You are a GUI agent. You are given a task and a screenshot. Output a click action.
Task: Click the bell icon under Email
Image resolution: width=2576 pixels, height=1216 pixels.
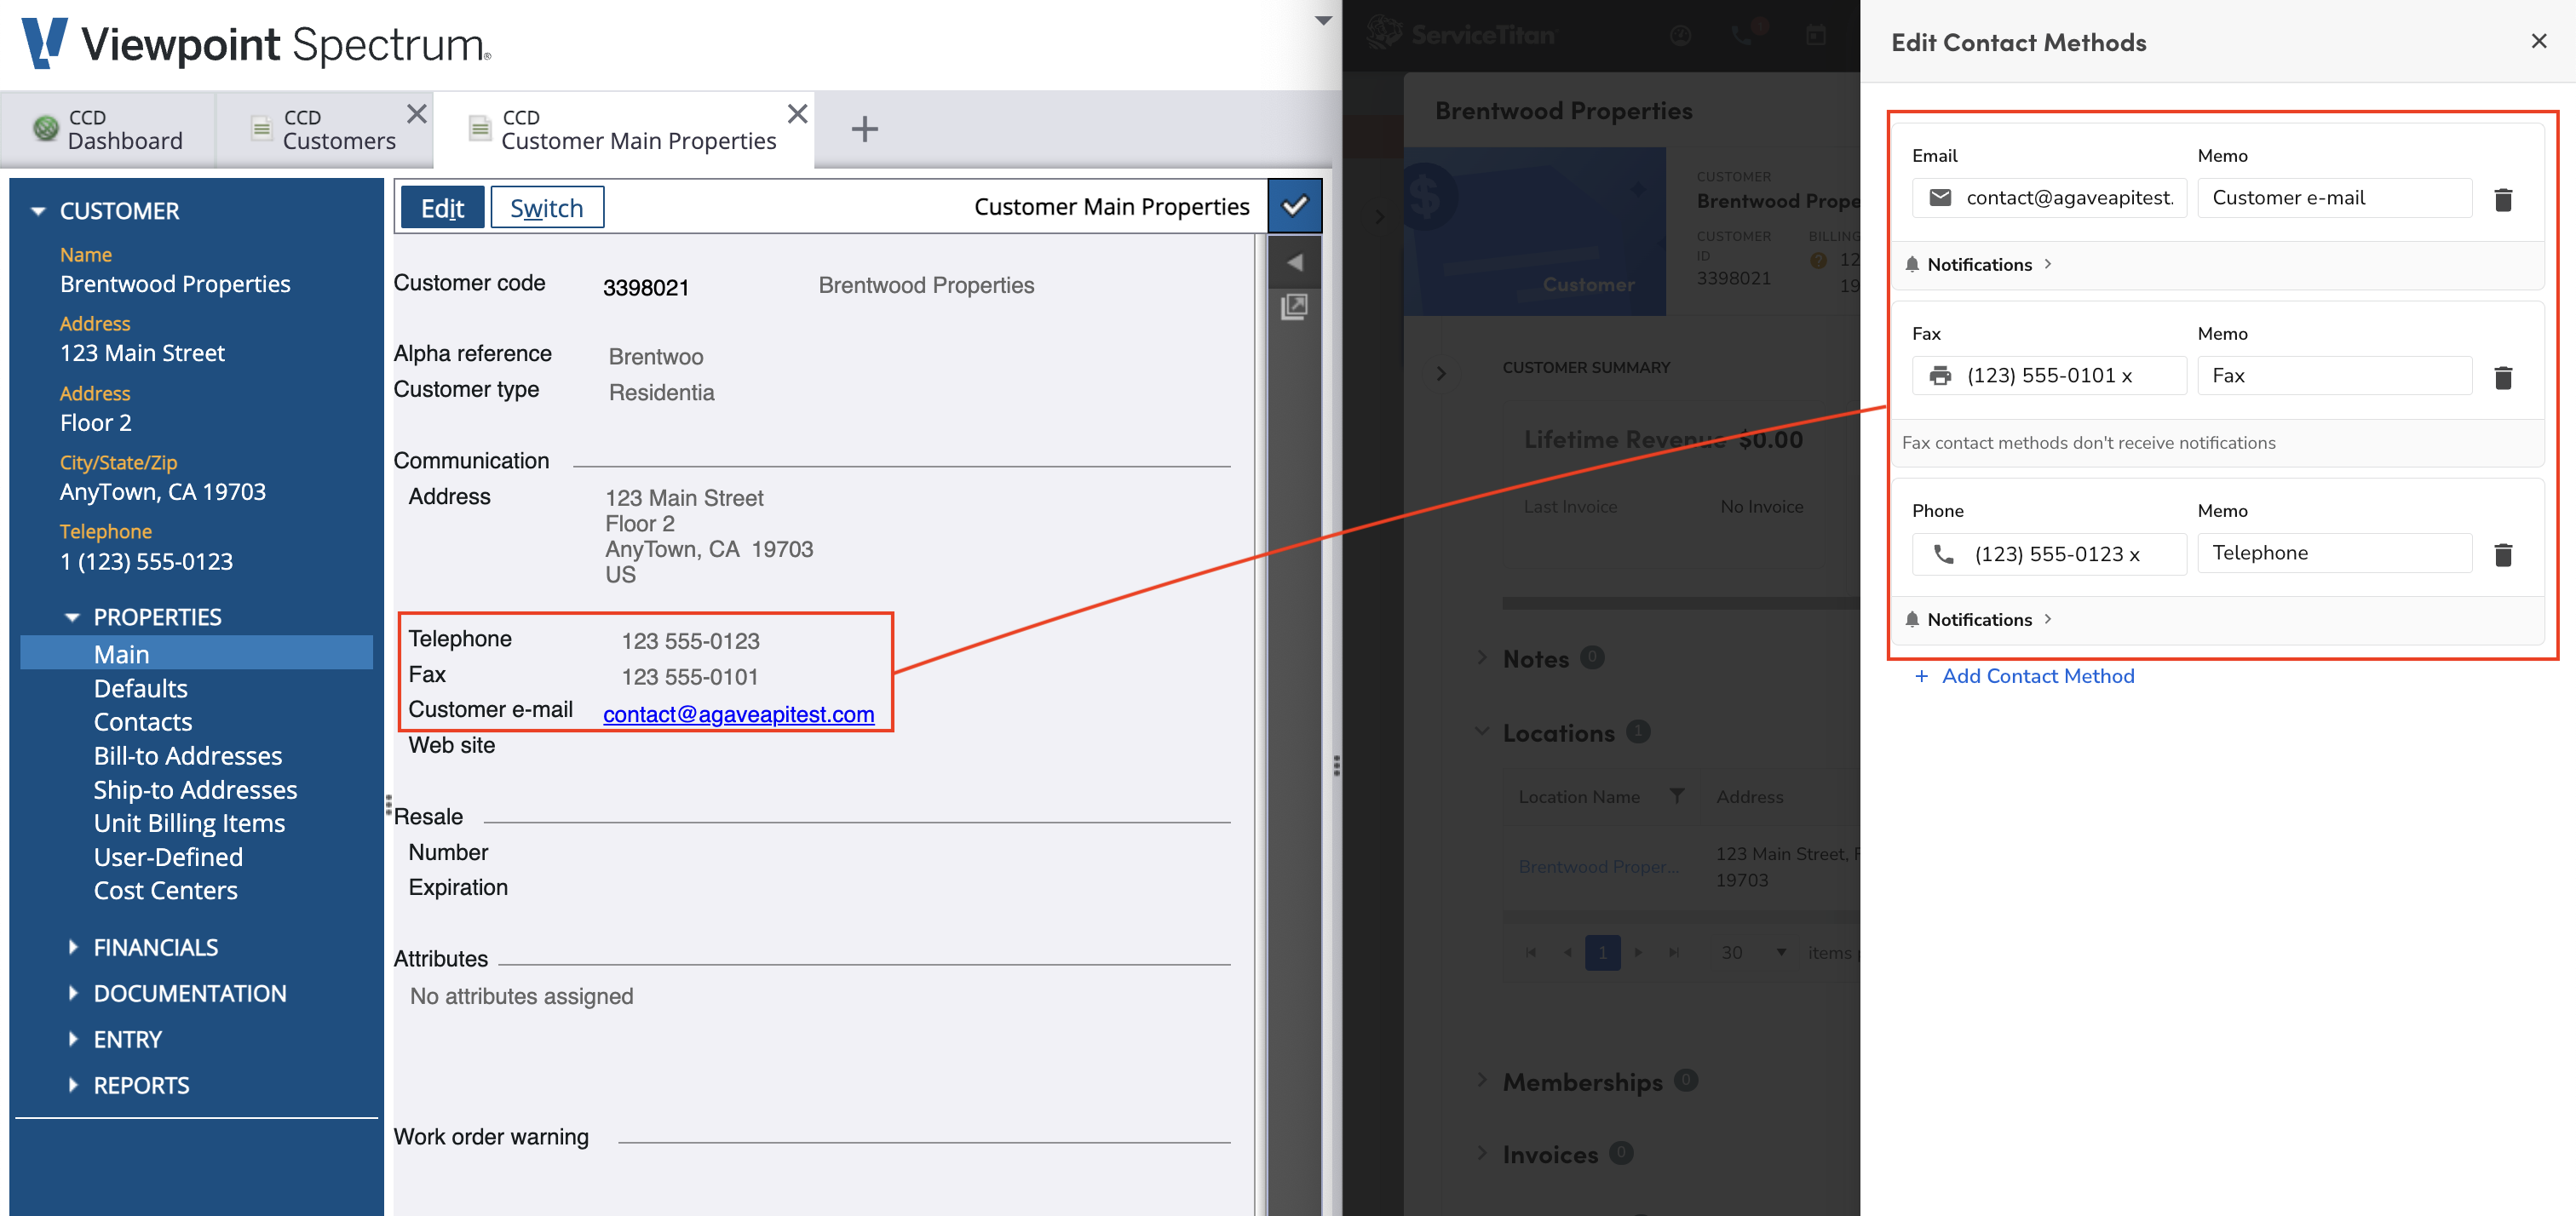tap(1911, 264)
